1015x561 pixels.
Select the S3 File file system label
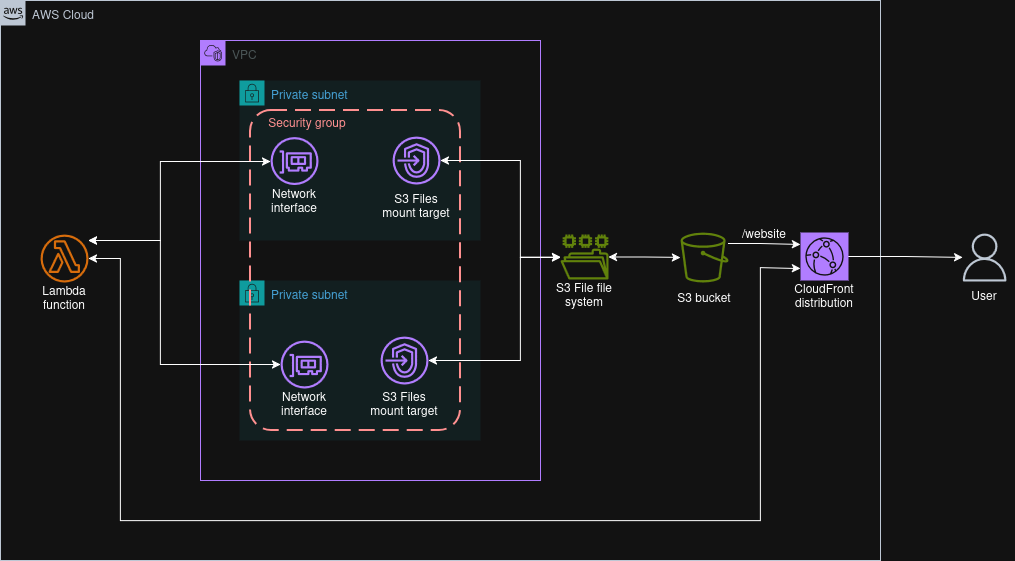click(584, 294)
